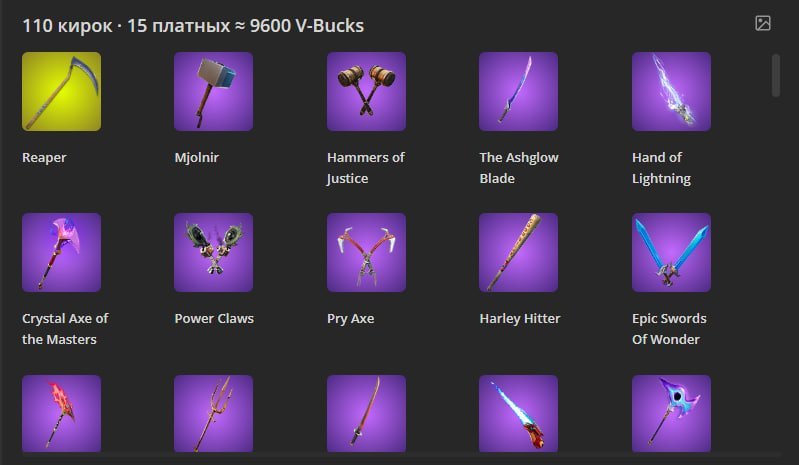The image size is (799, 465).
Task: Click the Hand of Lightning icon
Action: click(671, 91)
